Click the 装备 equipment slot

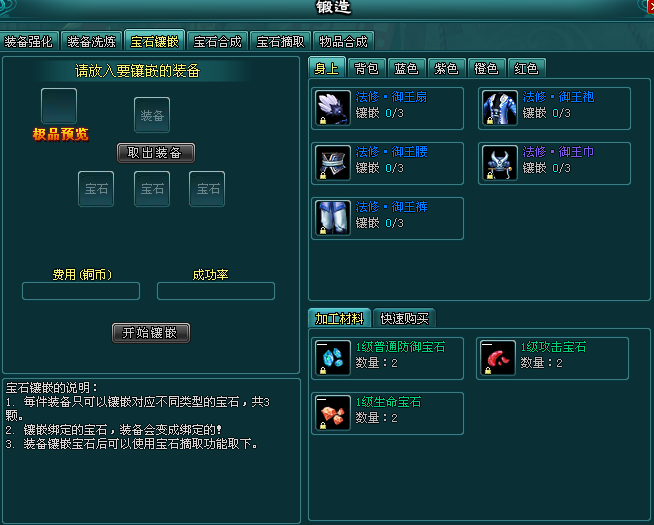pyautogui.click(x=152, y=115)
